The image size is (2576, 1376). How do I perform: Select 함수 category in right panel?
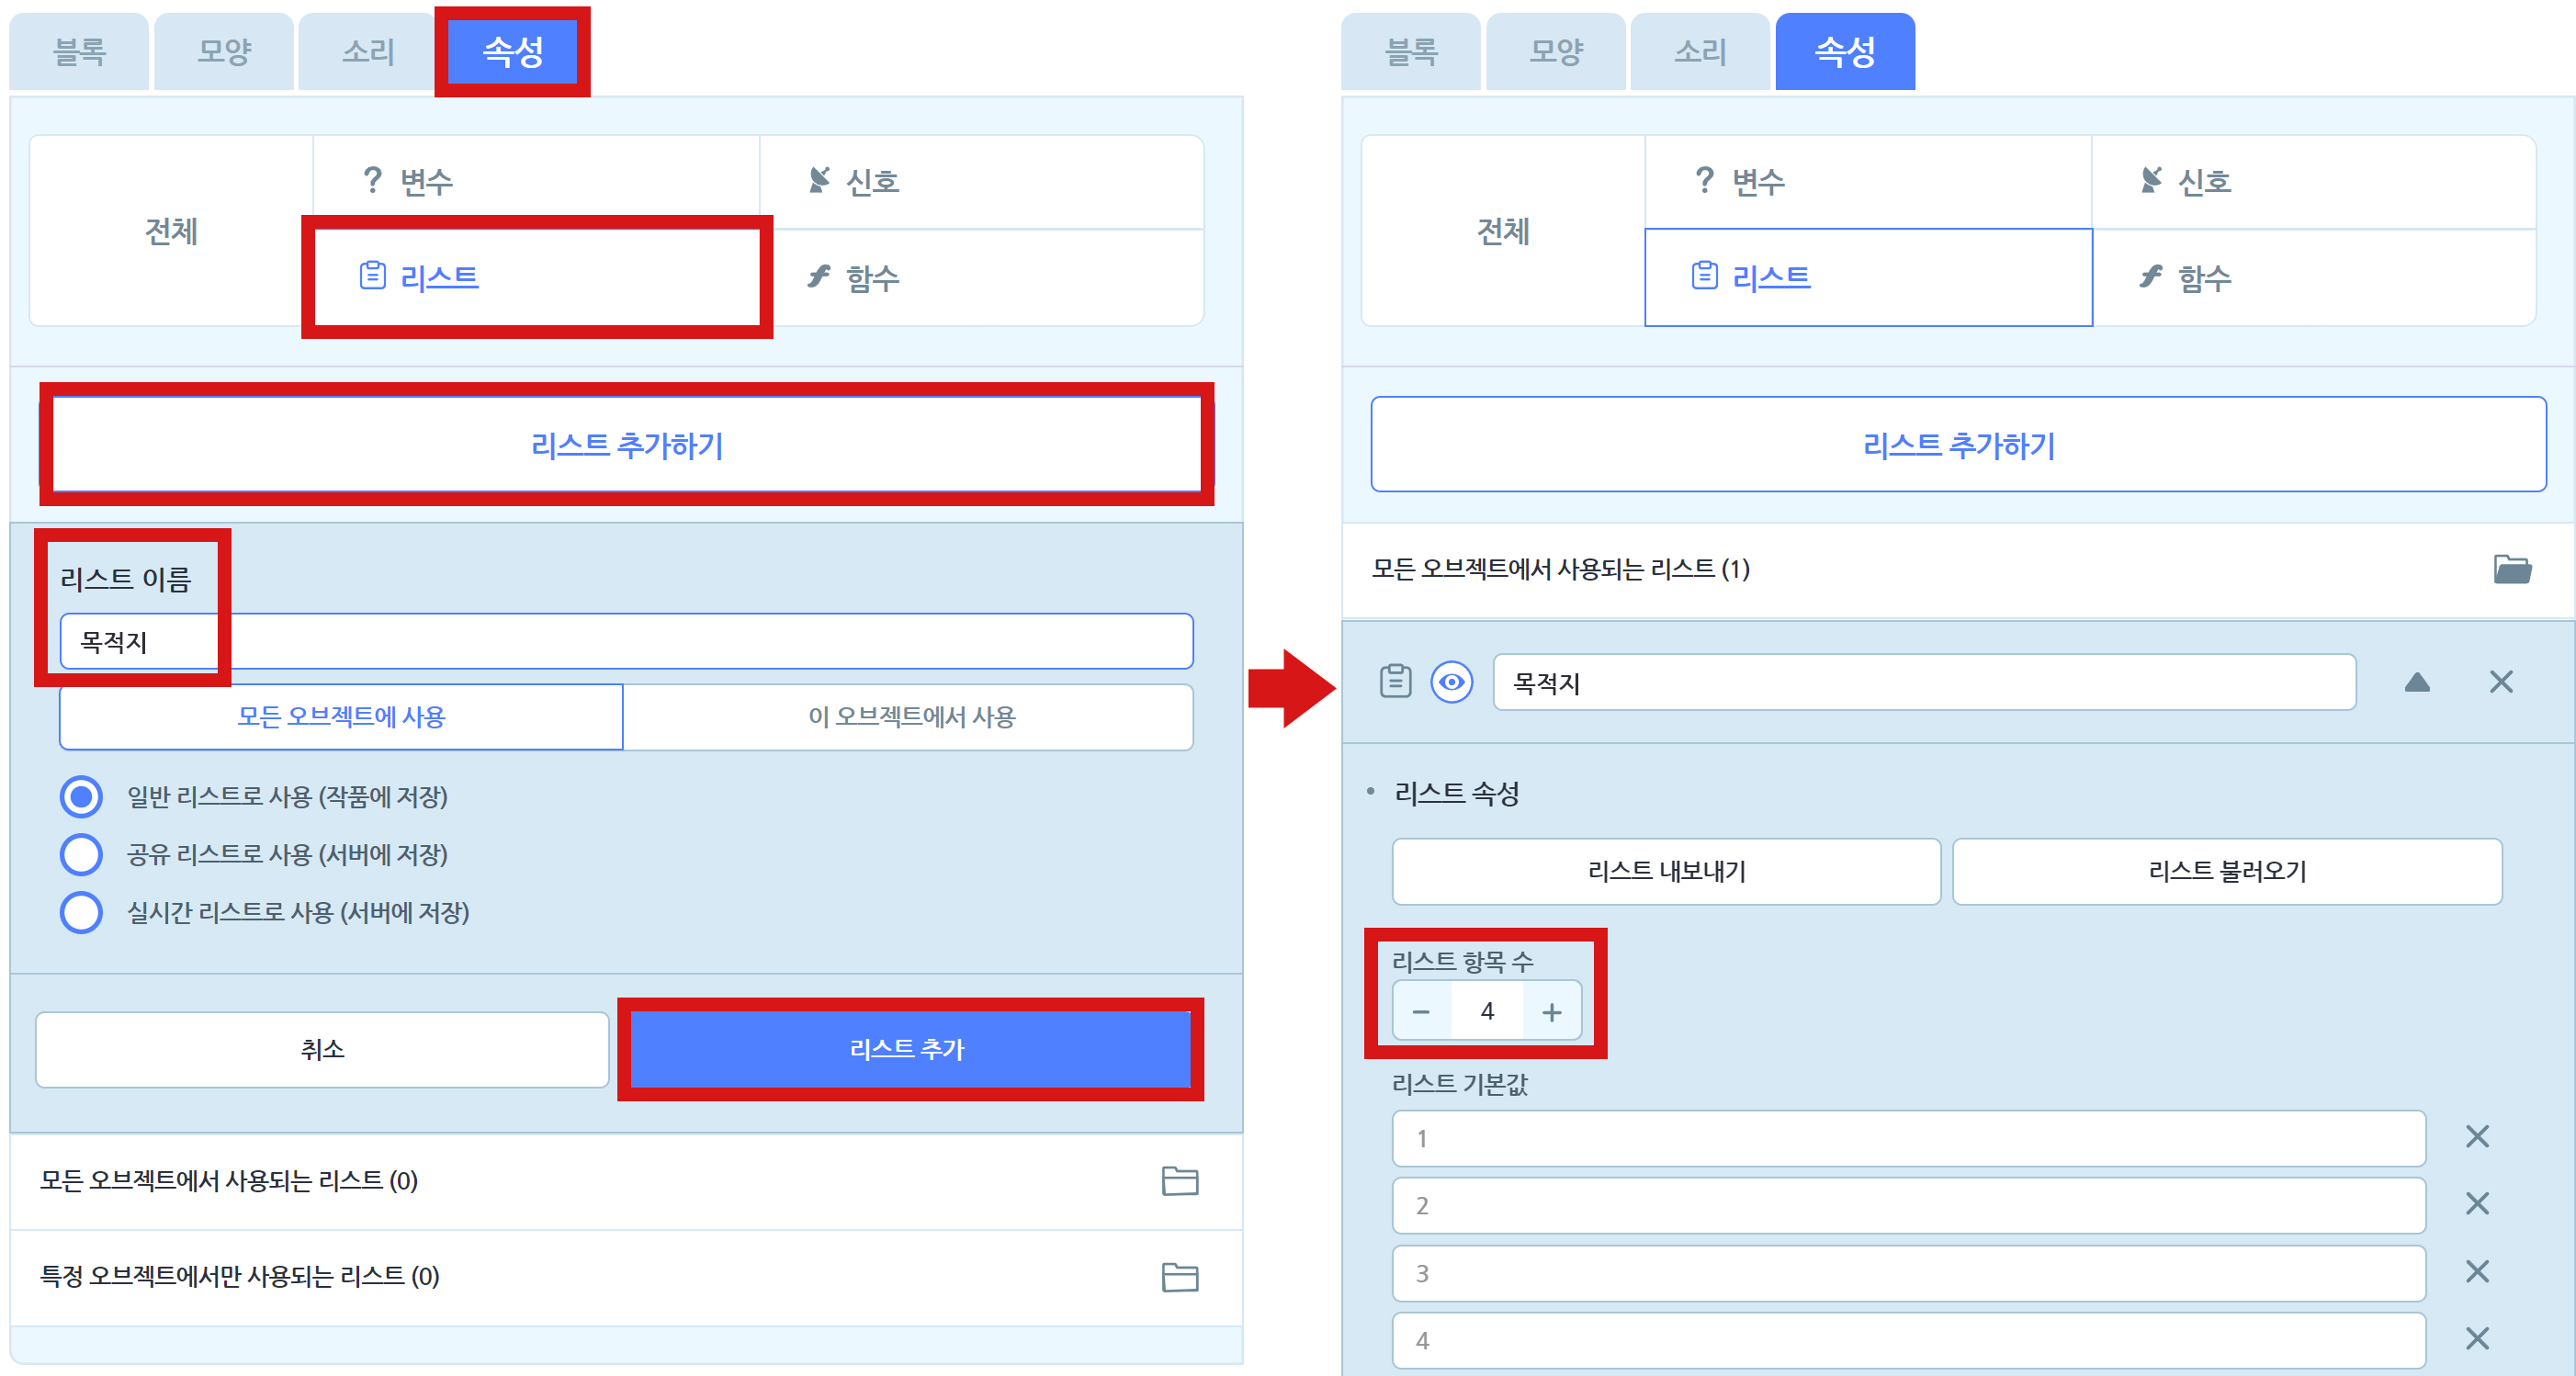tap(2314, 277)
